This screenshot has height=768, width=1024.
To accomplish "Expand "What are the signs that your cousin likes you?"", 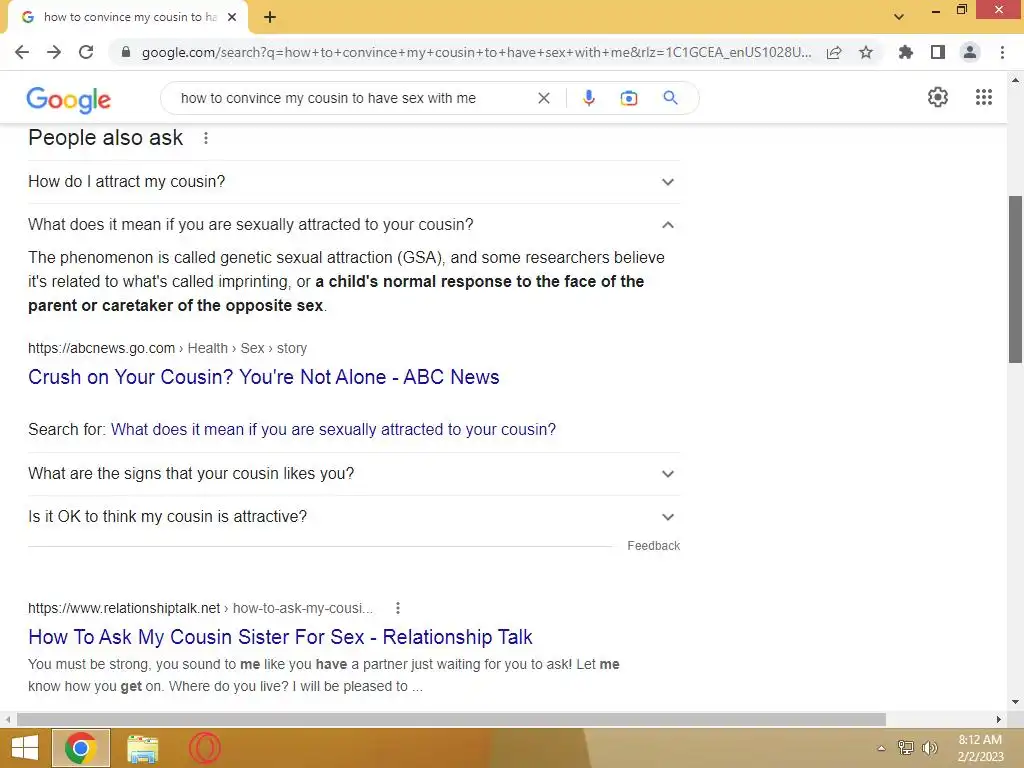I will 353,473.
